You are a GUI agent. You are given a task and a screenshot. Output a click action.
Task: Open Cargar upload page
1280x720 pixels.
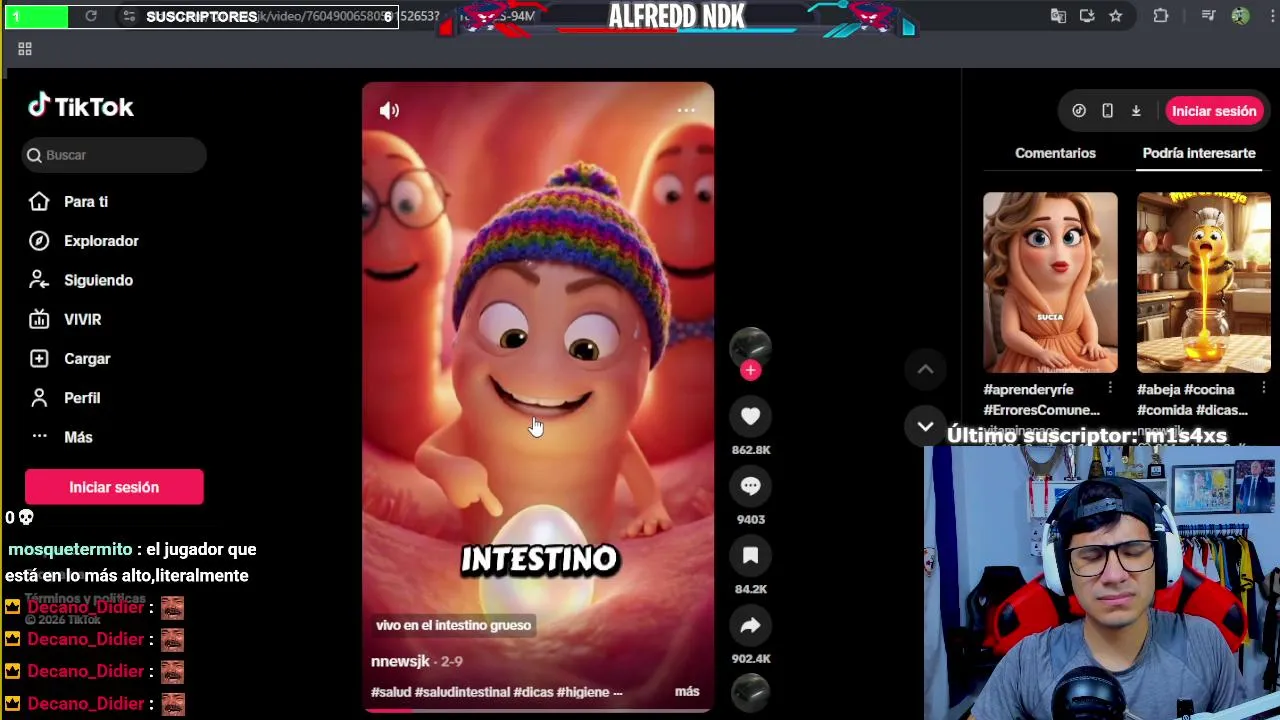point(87,359)
